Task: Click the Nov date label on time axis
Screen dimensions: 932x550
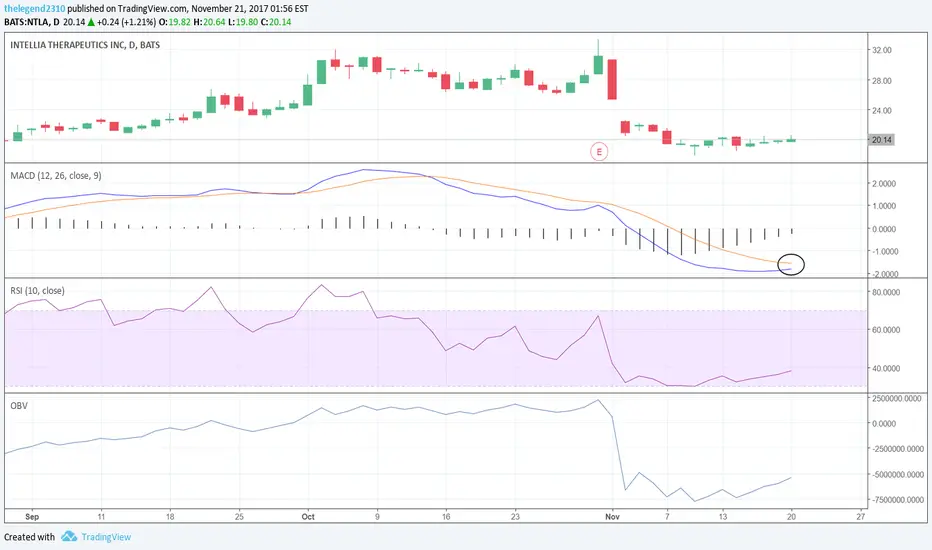Action: (612, 517)
